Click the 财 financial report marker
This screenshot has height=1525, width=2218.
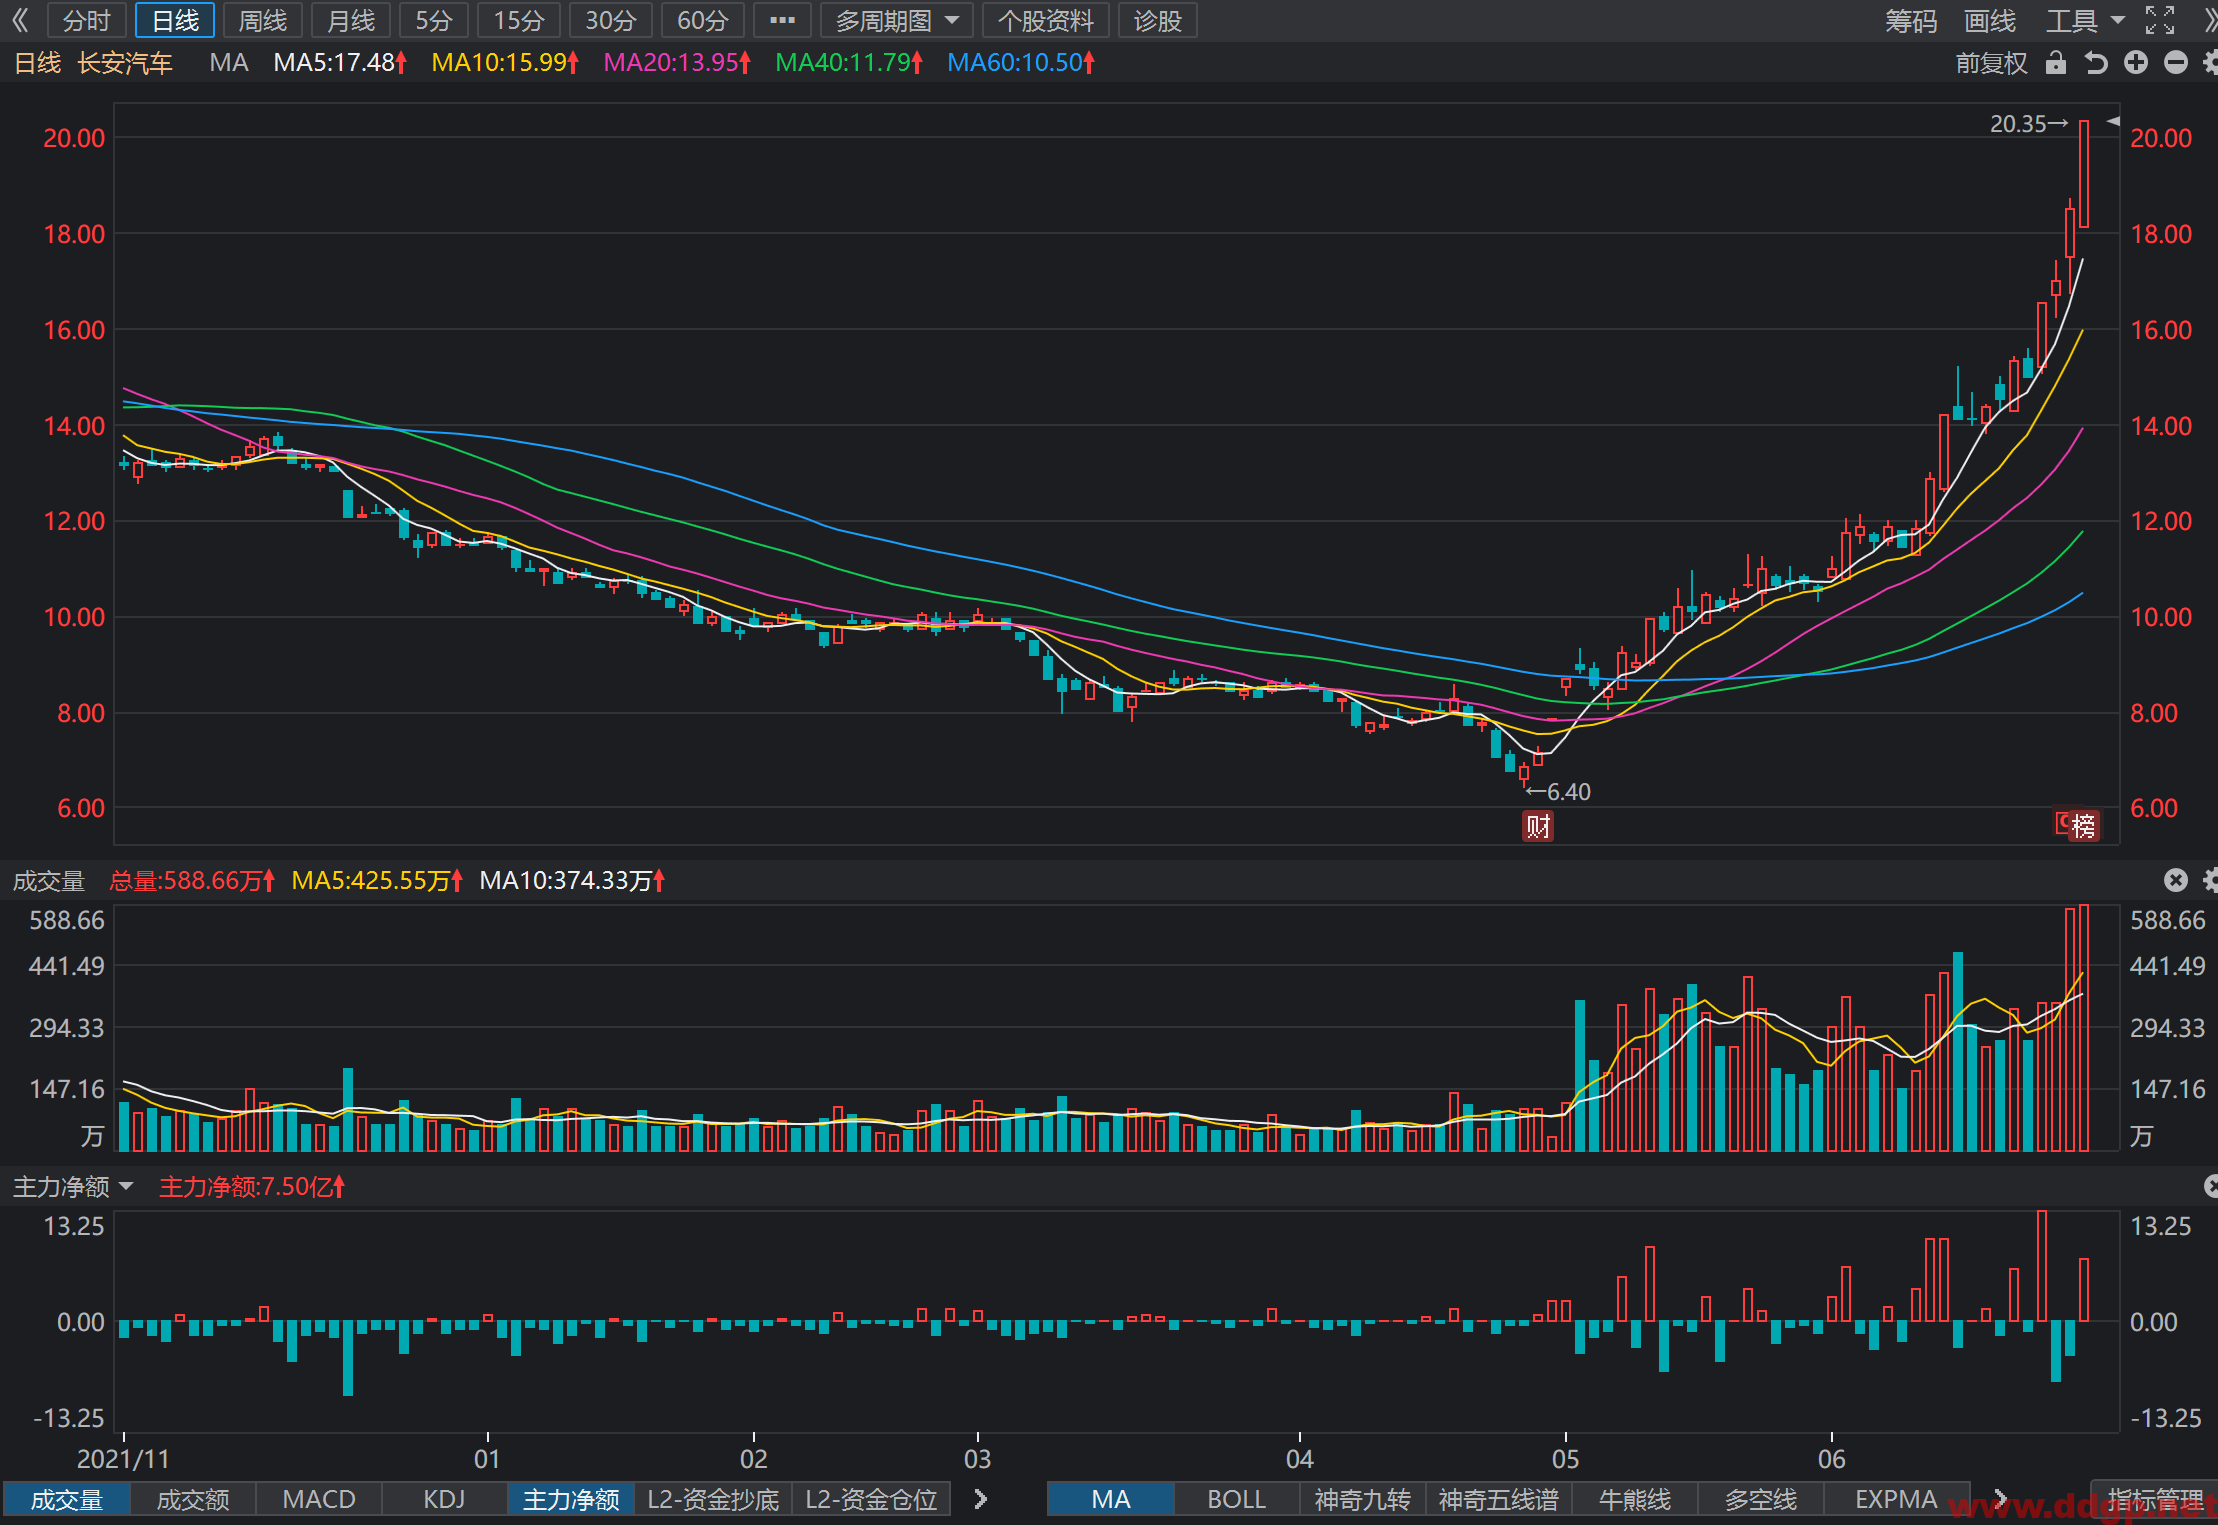click(x=1538, y=826)
